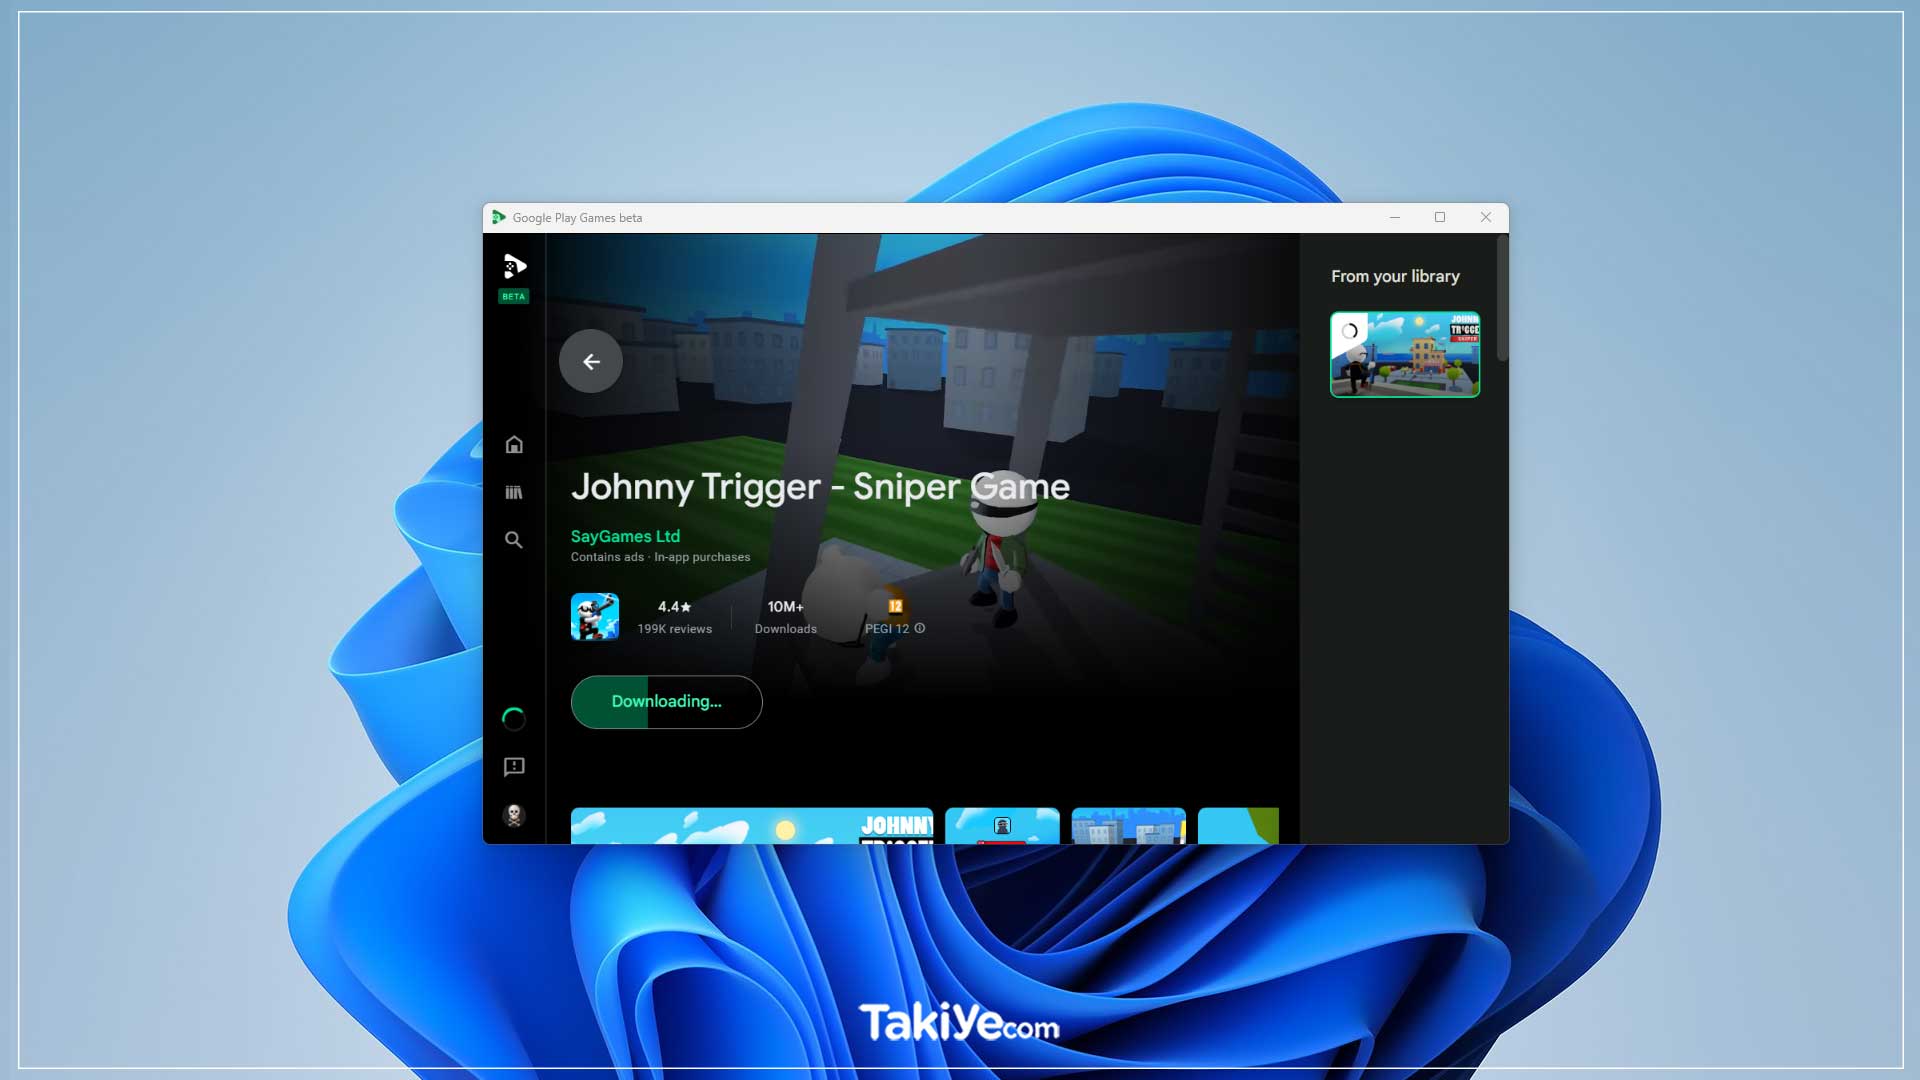Open the first Johnny Trigger screenshot

[751, 826]
